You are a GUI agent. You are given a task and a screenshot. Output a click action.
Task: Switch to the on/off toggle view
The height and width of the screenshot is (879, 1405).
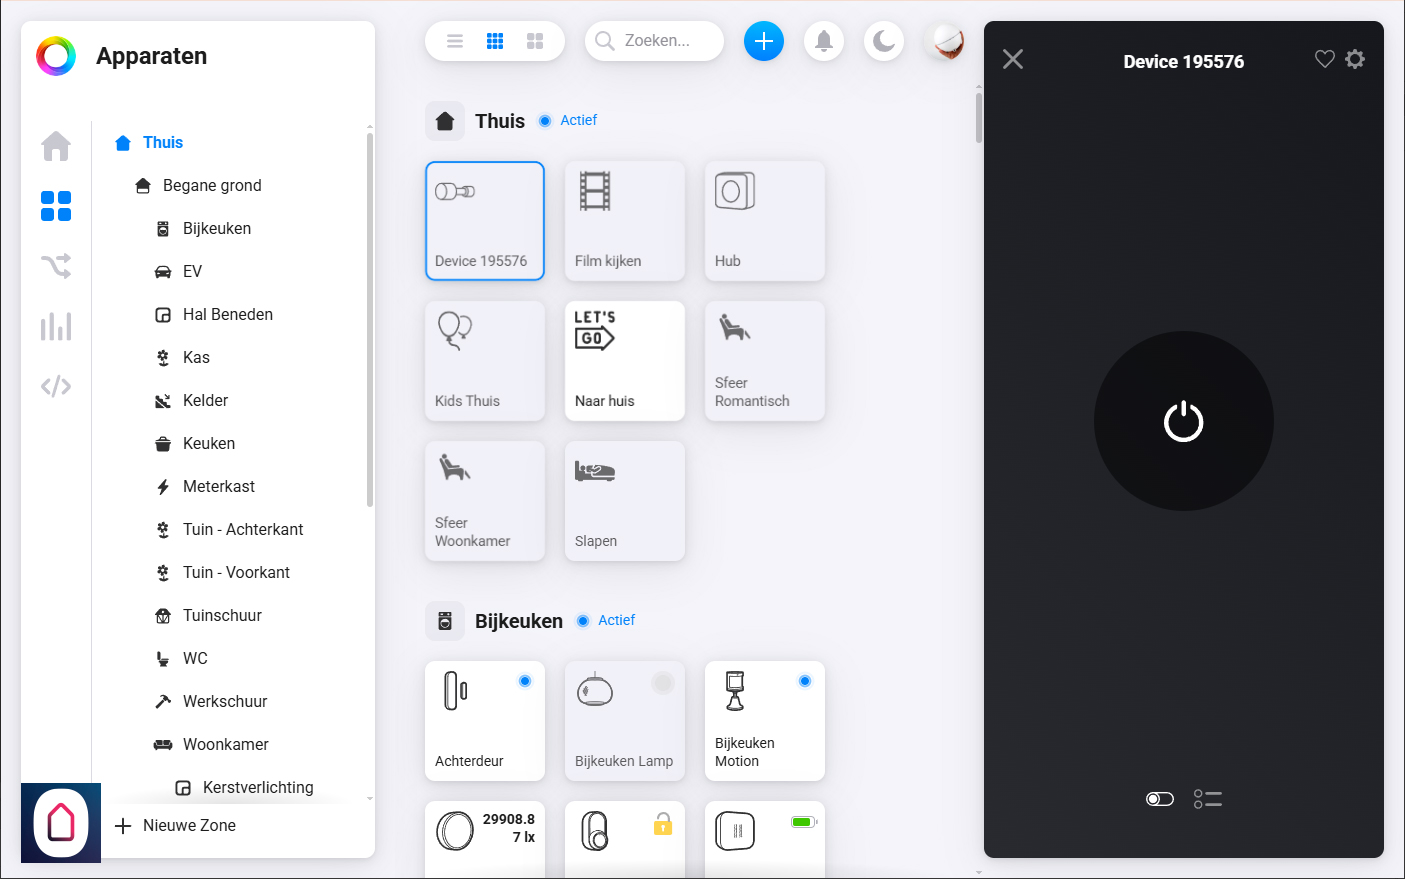tap(1159, 799)
